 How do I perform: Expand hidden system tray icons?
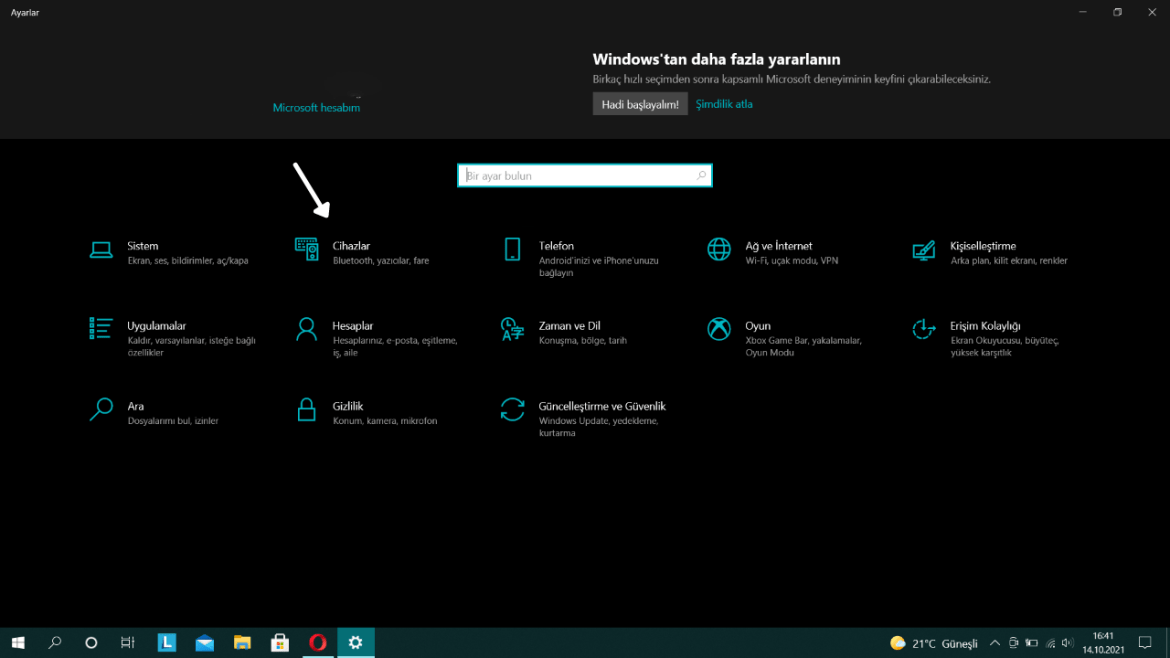[994, 643]
